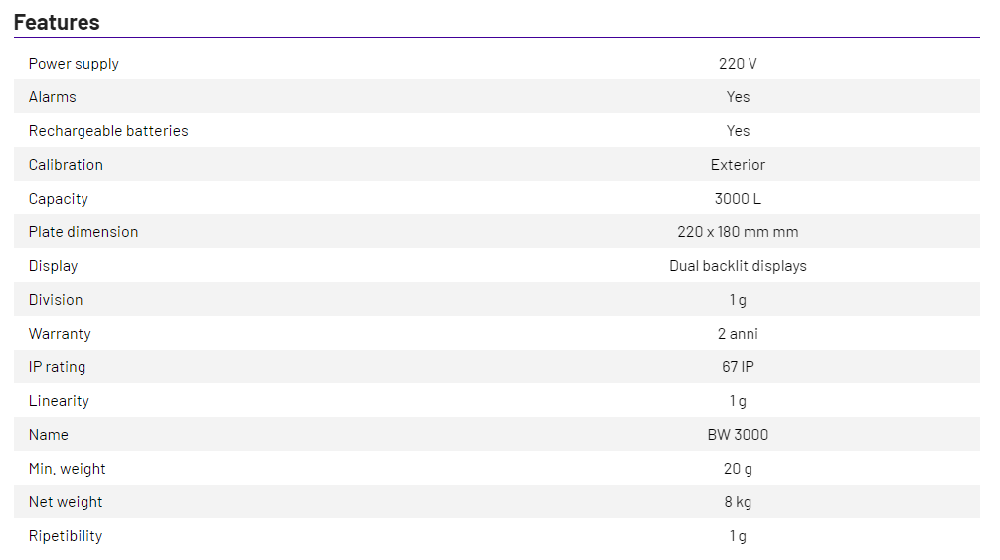Viewport: 1000px width, 560px height.
Task: Click the Rechargeable batteries label
Action: [109, 131]
